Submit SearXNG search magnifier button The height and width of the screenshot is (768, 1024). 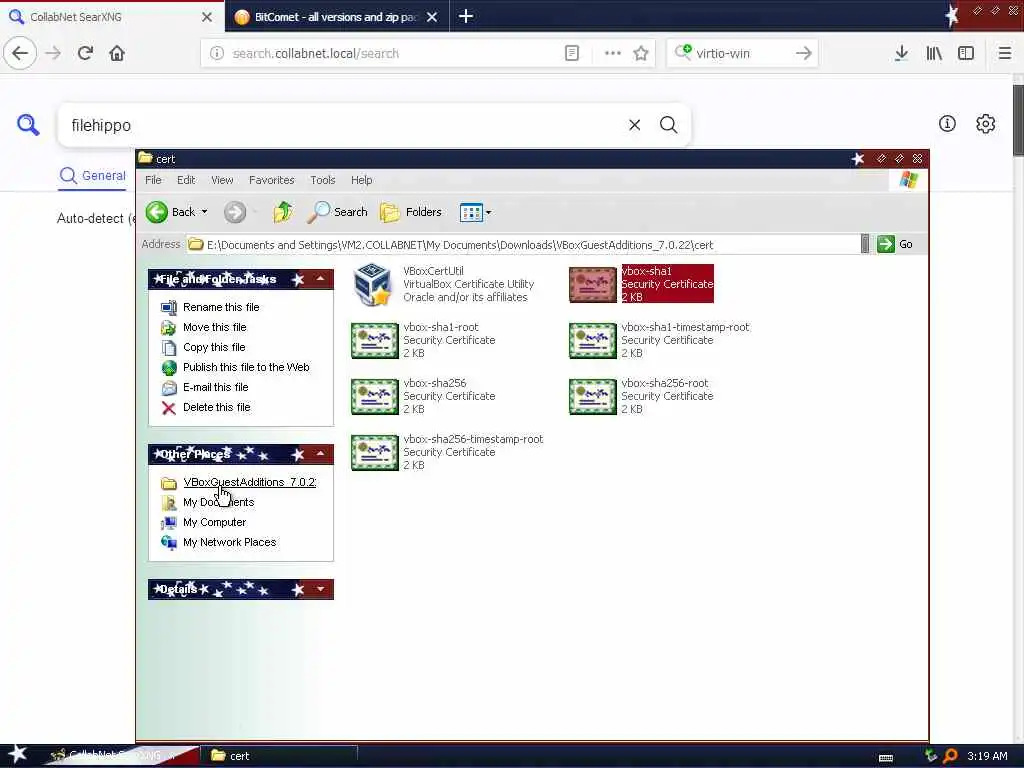[668, 125]
